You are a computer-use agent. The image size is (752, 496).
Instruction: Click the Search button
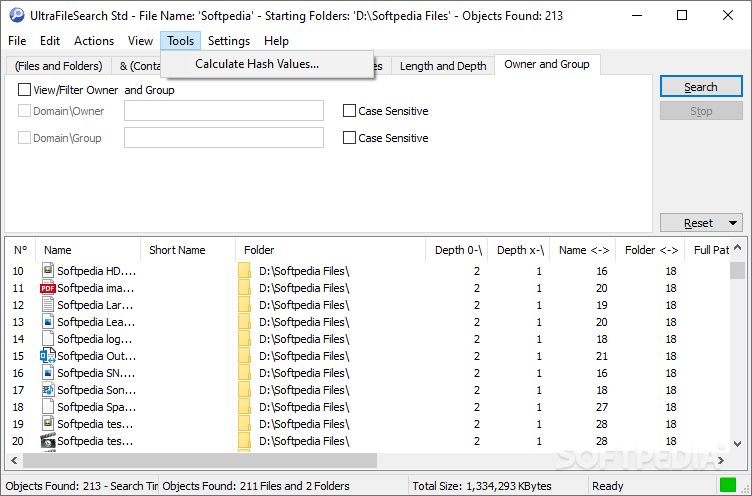coord(701,87)
